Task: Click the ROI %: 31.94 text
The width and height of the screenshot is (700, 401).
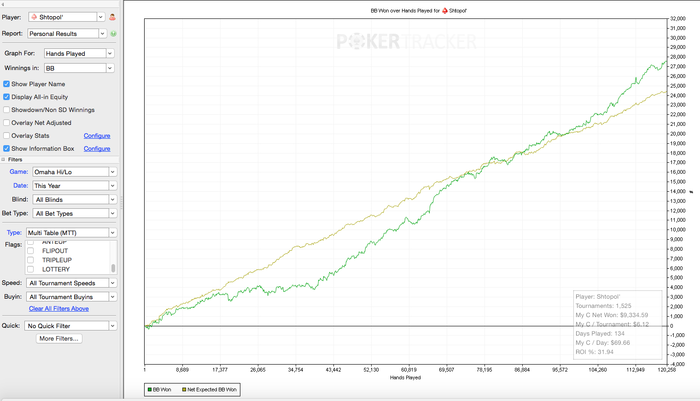Action: (595, 352)
